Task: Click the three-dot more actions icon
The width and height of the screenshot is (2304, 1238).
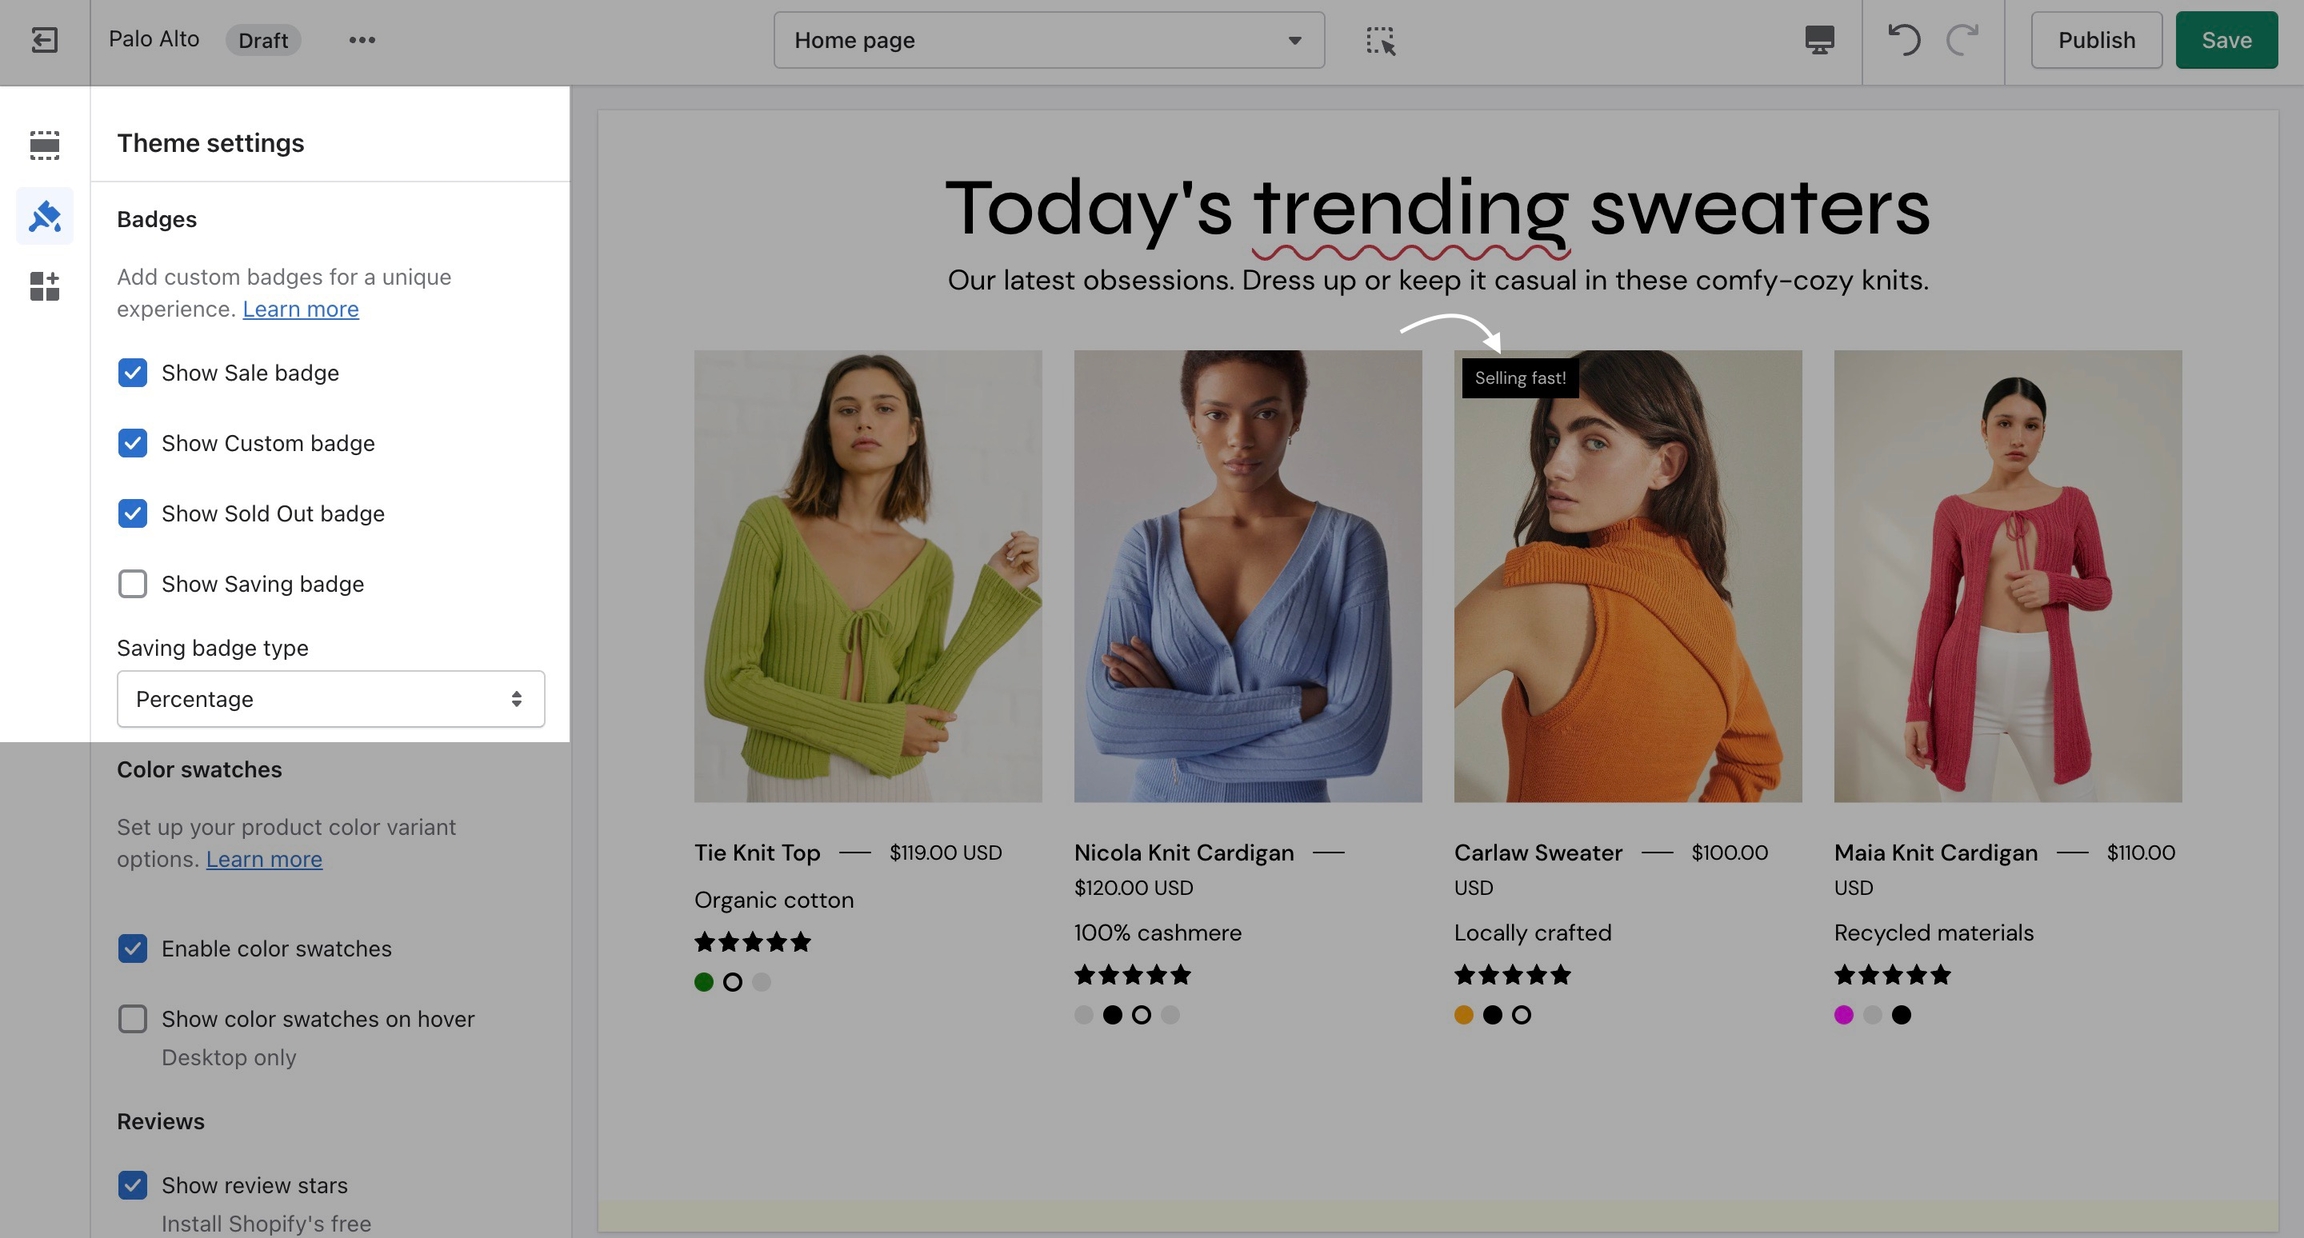Action: (362, 40)
